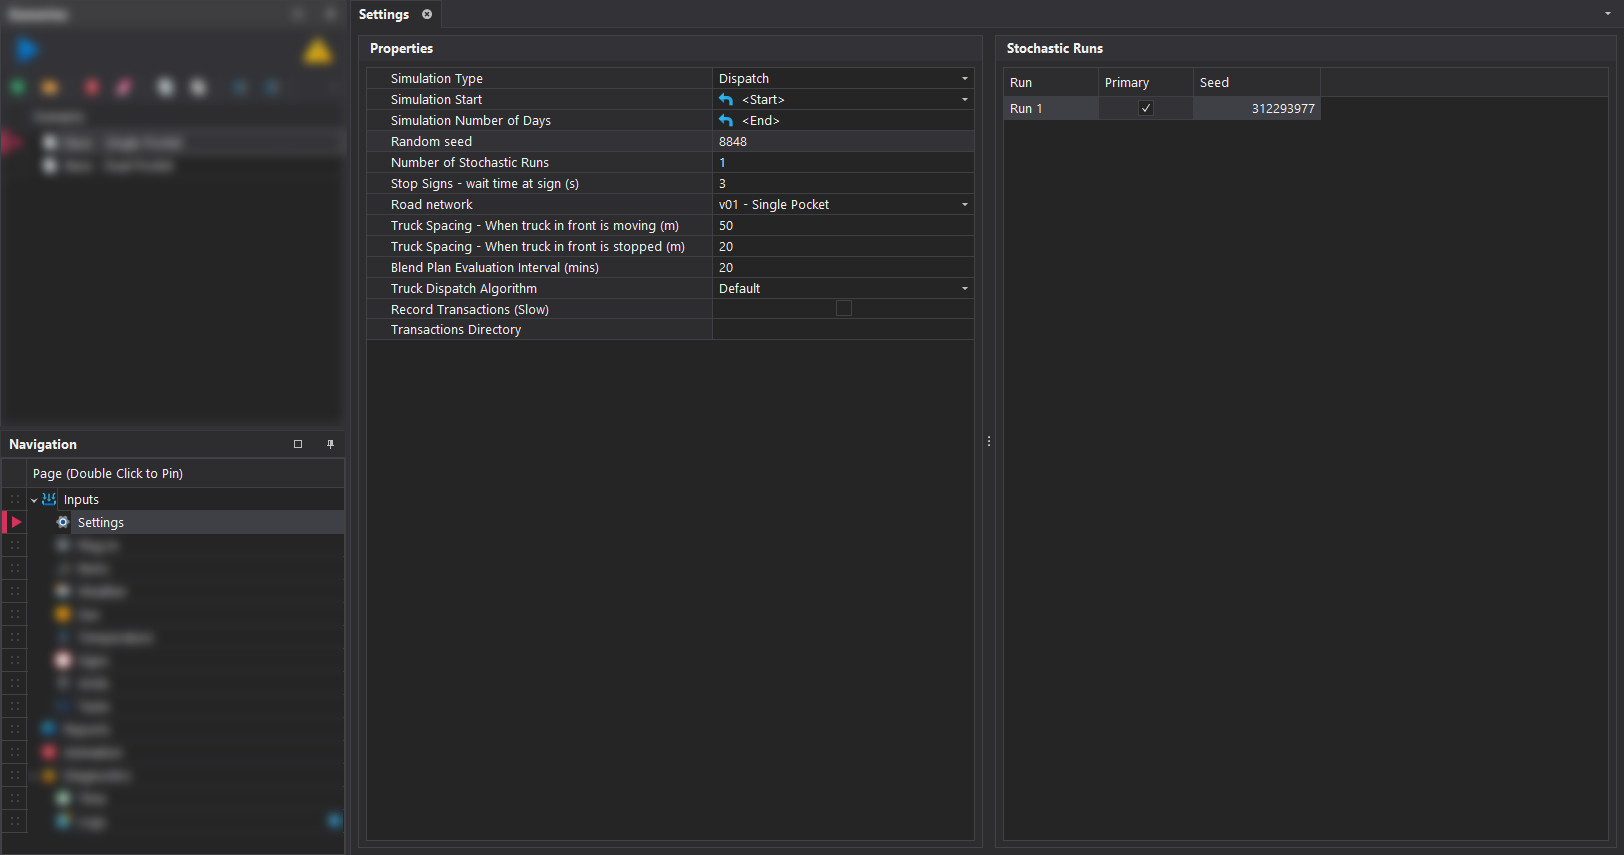Click the blue run play icon
This screenshot has height=855, width=1624.
[x=27, y=50]
